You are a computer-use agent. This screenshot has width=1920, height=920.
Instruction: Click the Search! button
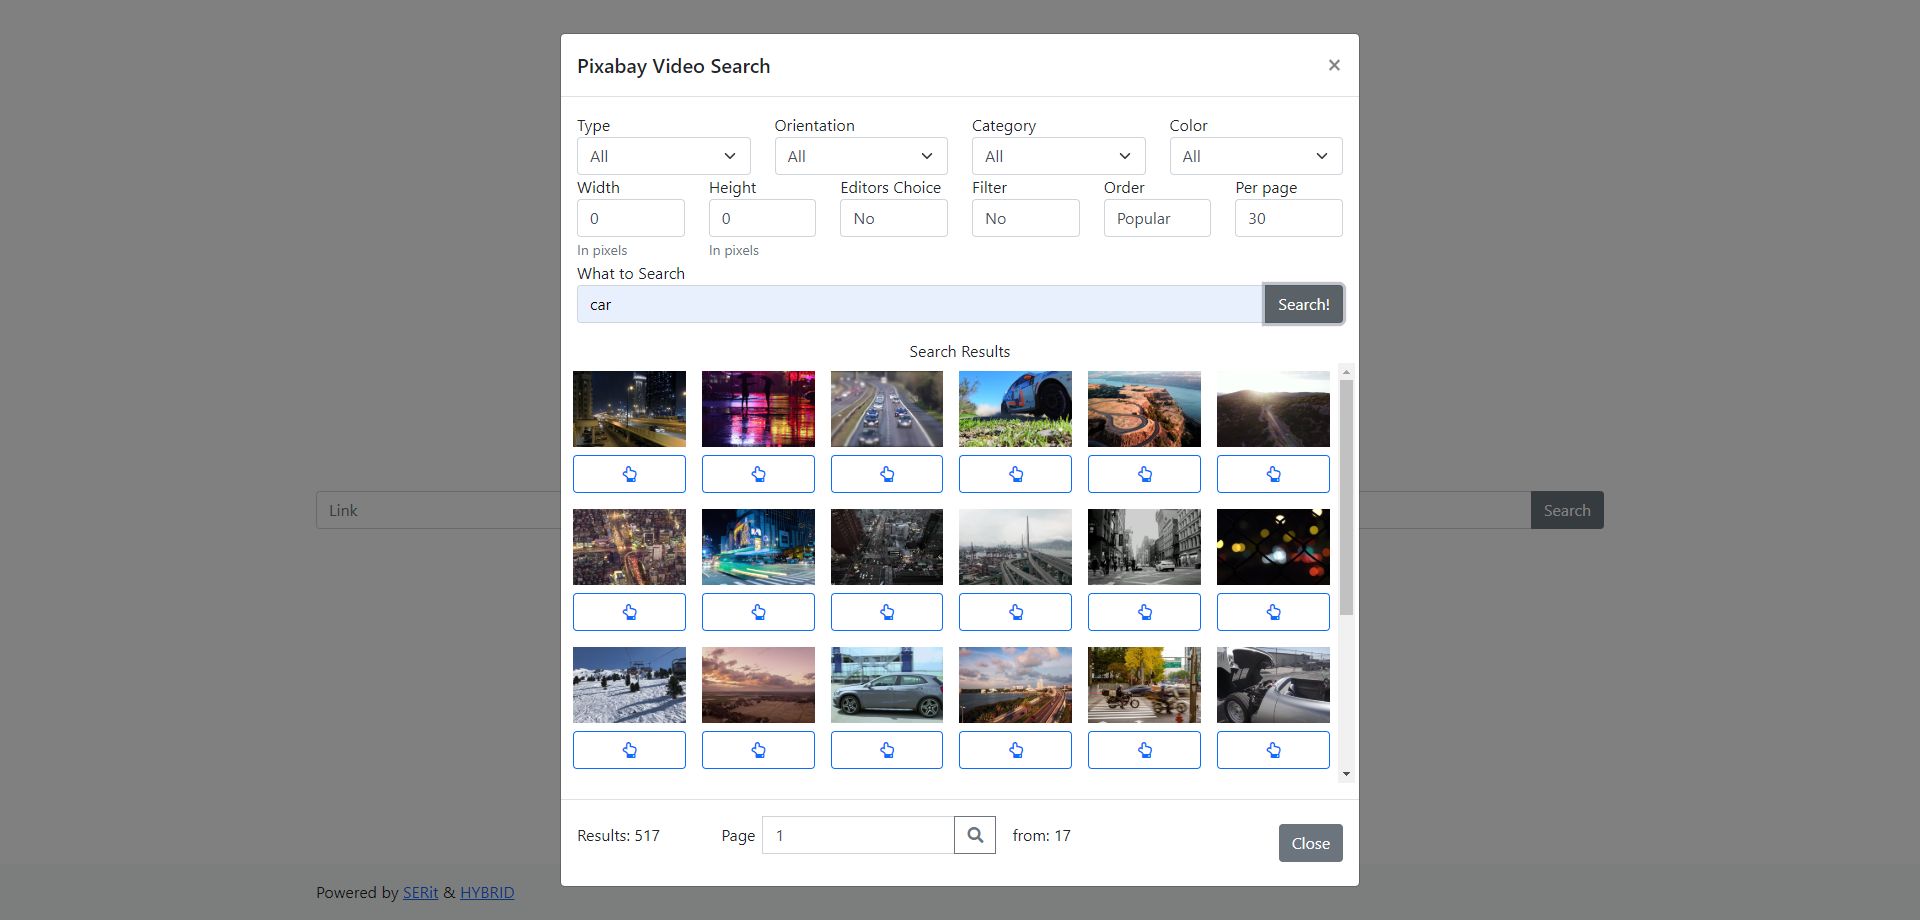click(1304, 304)
